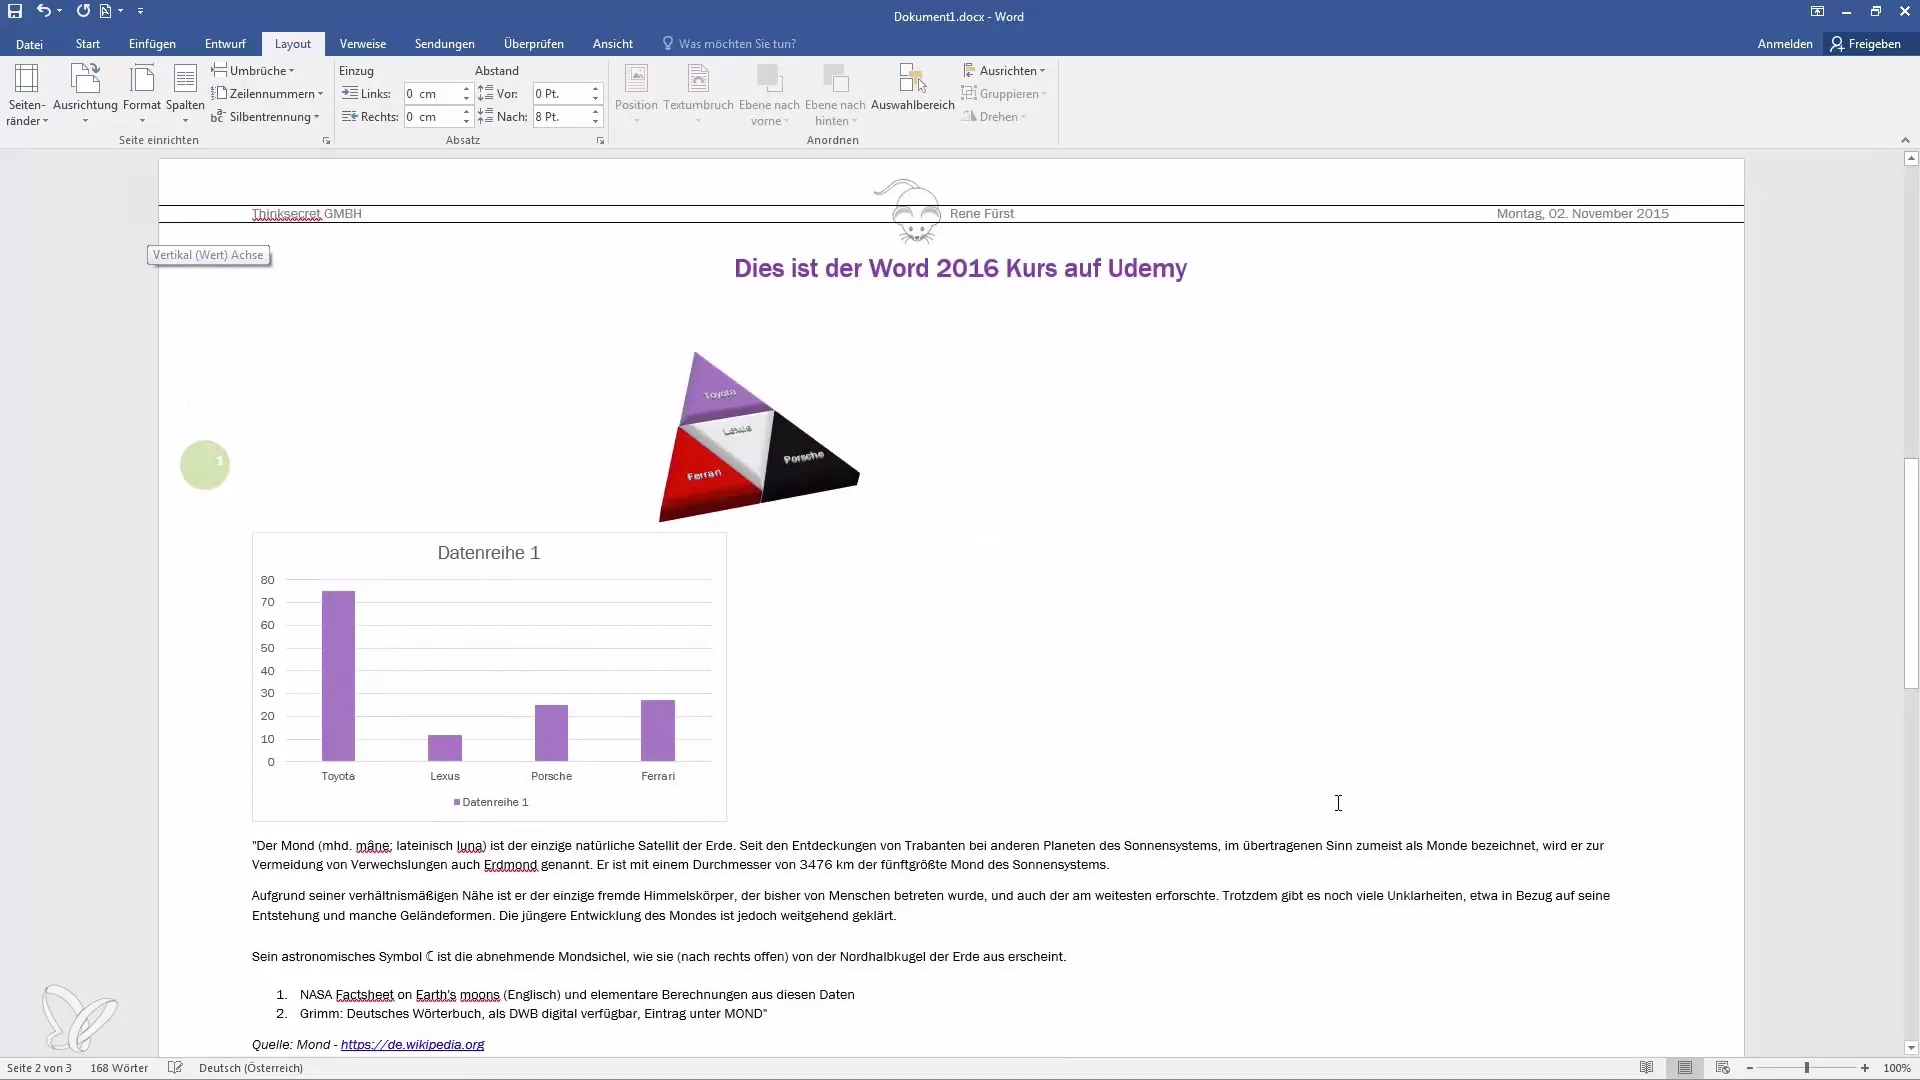Switch to Read Mode view
Image resolution: width=1920 pixels, height=1080 pixels.
point(1646,1068)
